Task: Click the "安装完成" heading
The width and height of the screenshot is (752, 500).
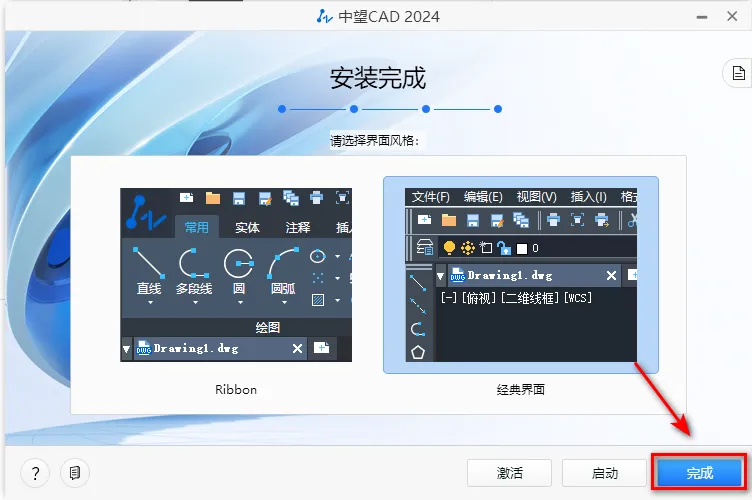Action: click(378, 78)
